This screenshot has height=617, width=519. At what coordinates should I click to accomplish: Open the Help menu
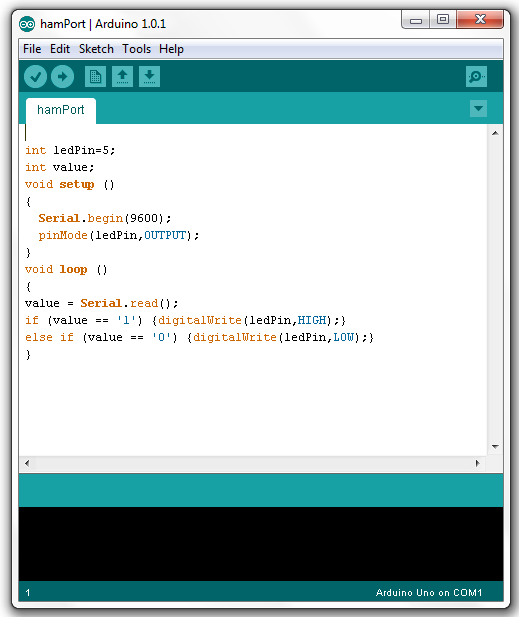coord(171,49)
